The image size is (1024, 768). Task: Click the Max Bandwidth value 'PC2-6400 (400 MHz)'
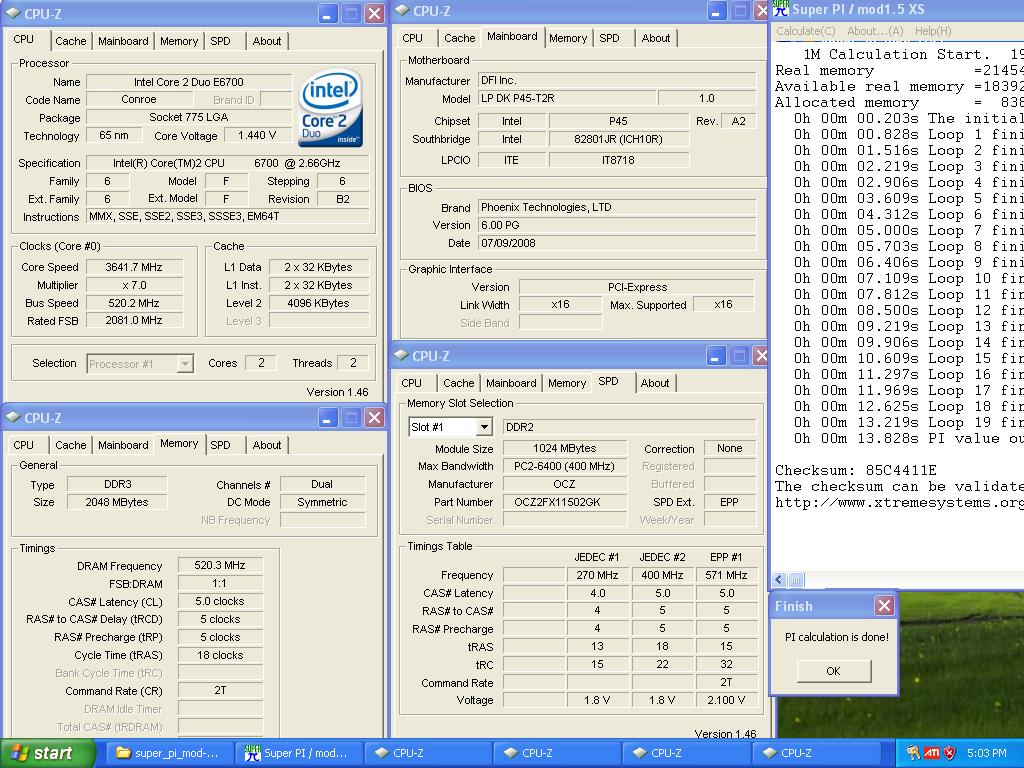pos(565,466)
